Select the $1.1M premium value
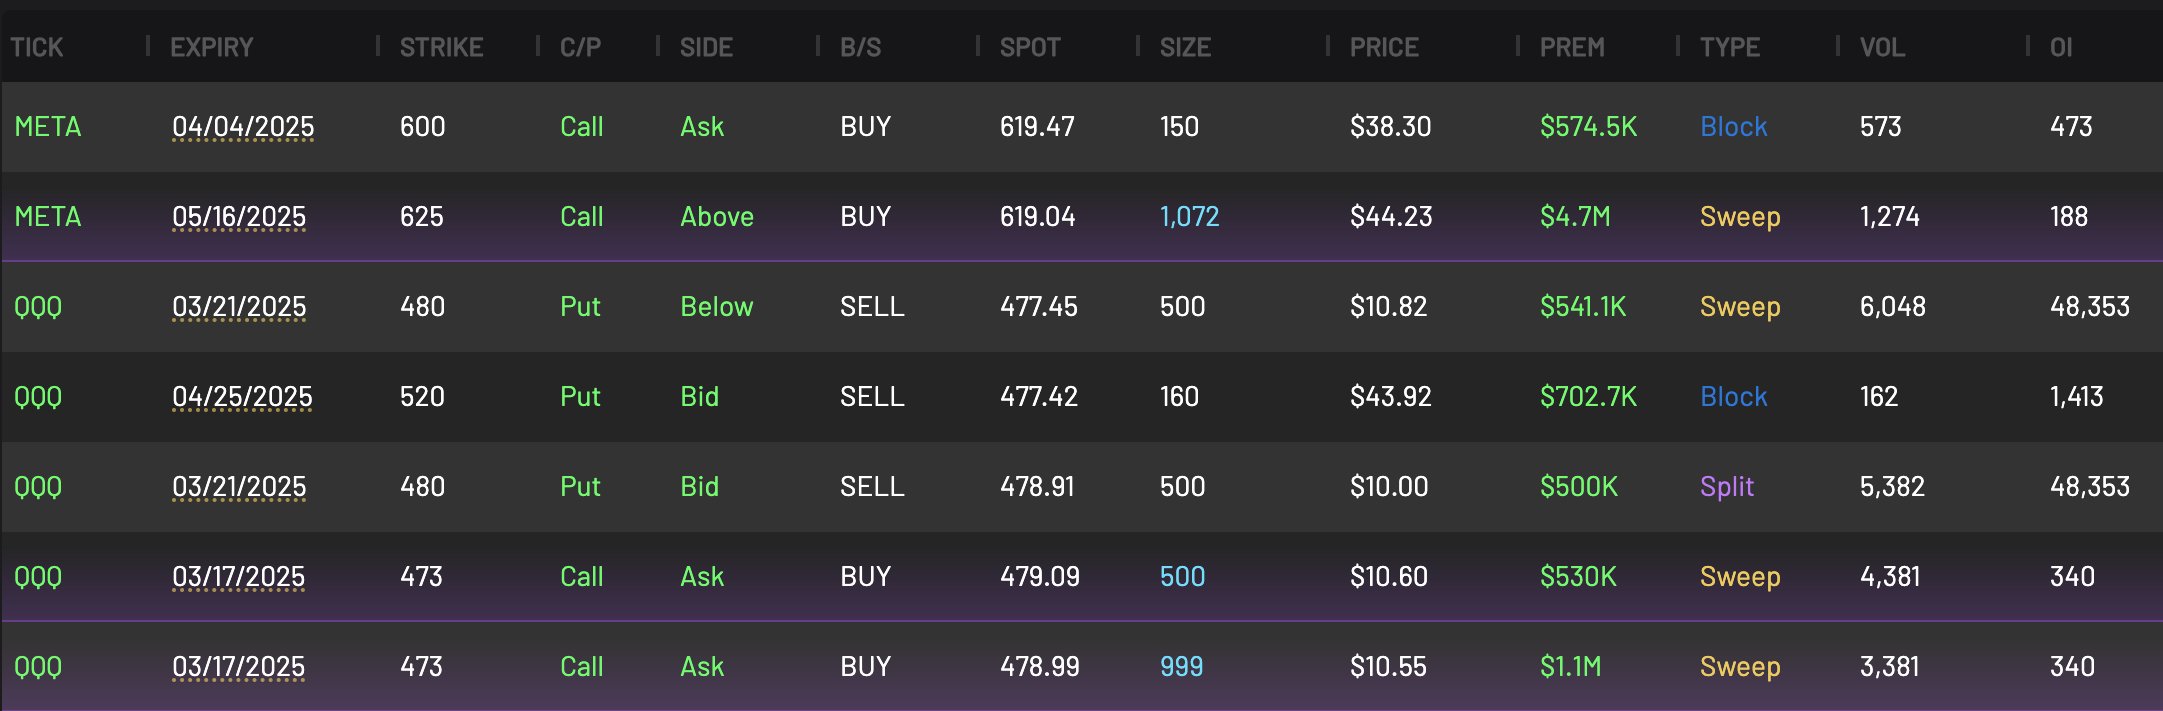Image resolution: width=2163 pixels, height=711 pixels. (x=1570, y=667)
